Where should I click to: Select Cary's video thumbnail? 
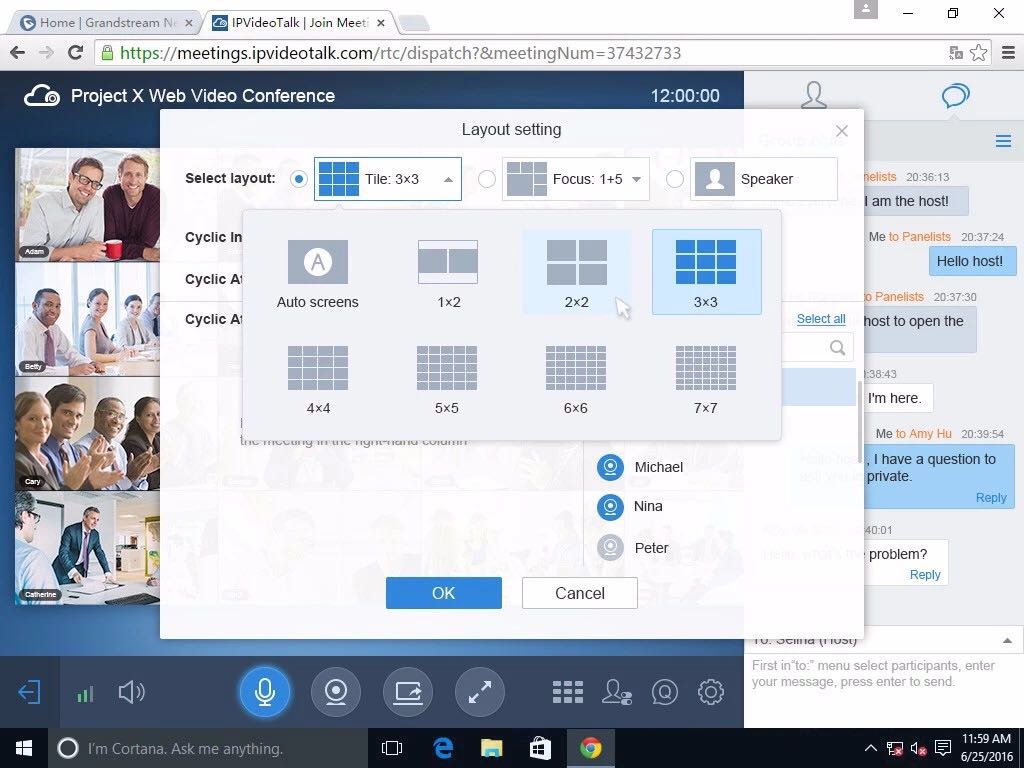coord(88,434)
